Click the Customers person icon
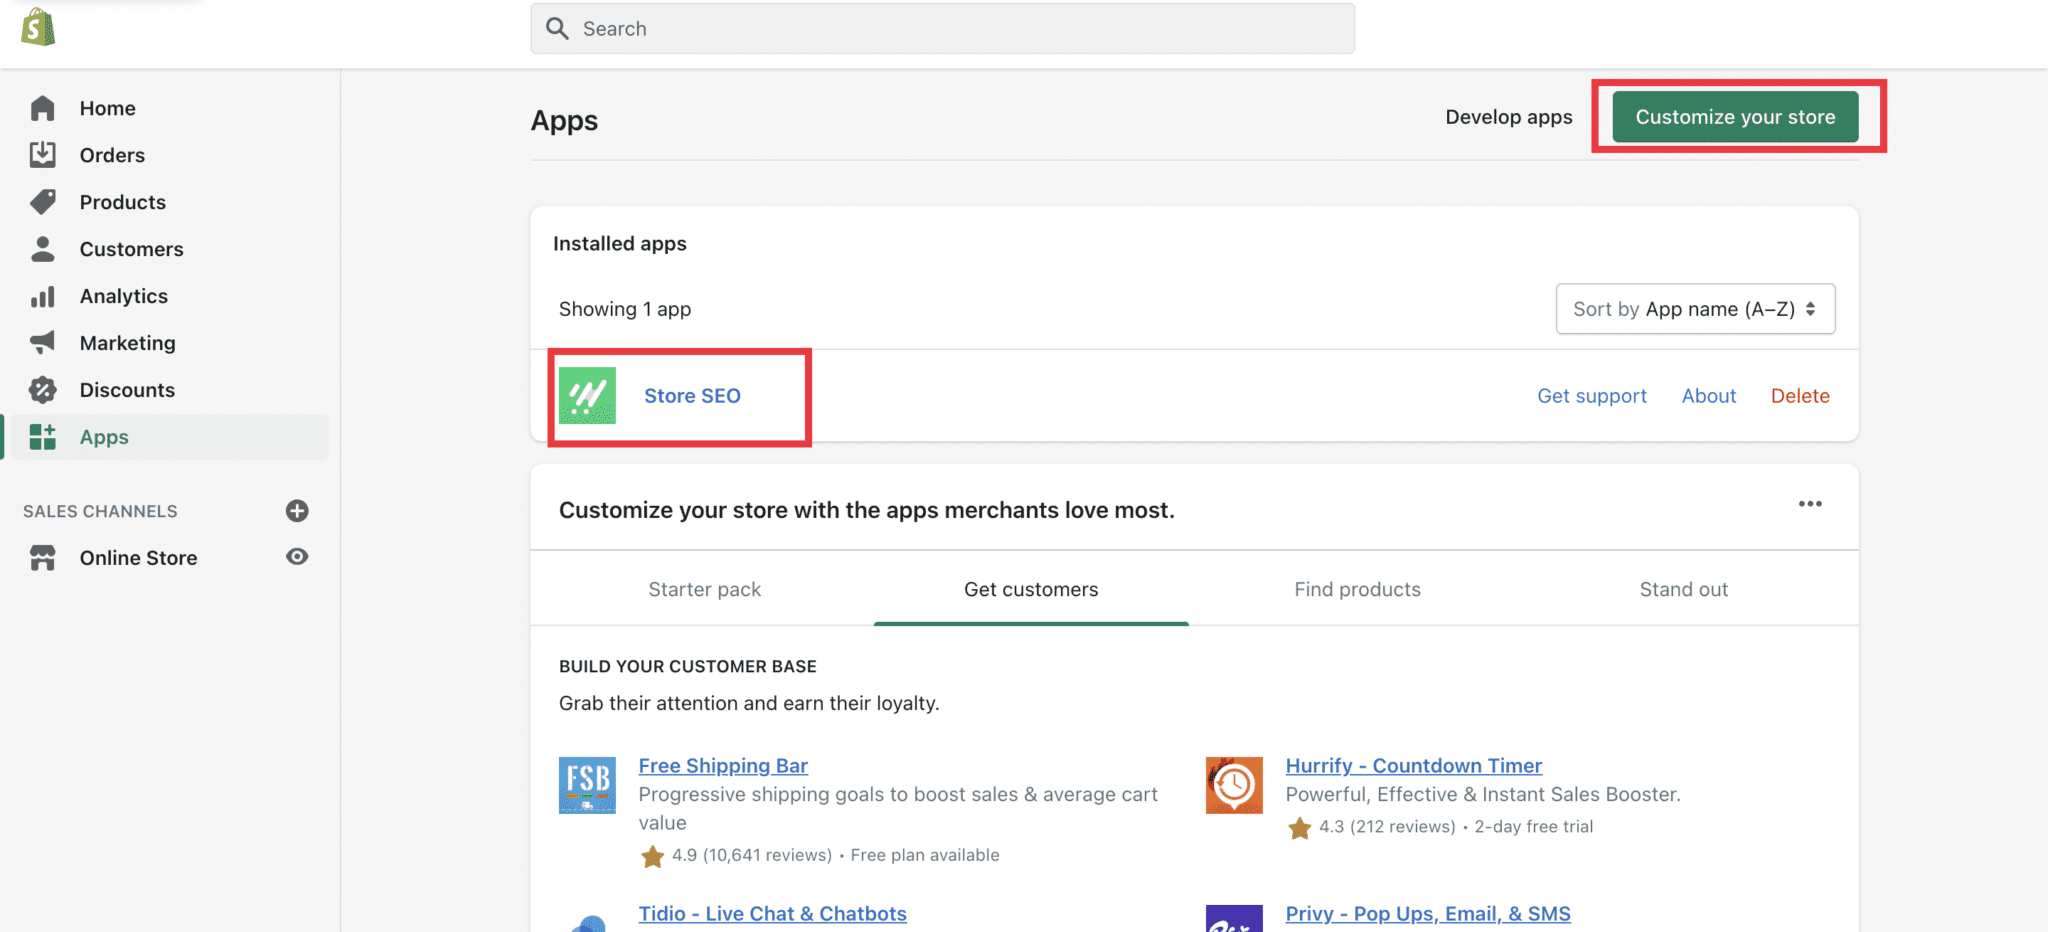The height and width of the screenshot is (932, 2048). click(x=42, y=249)
